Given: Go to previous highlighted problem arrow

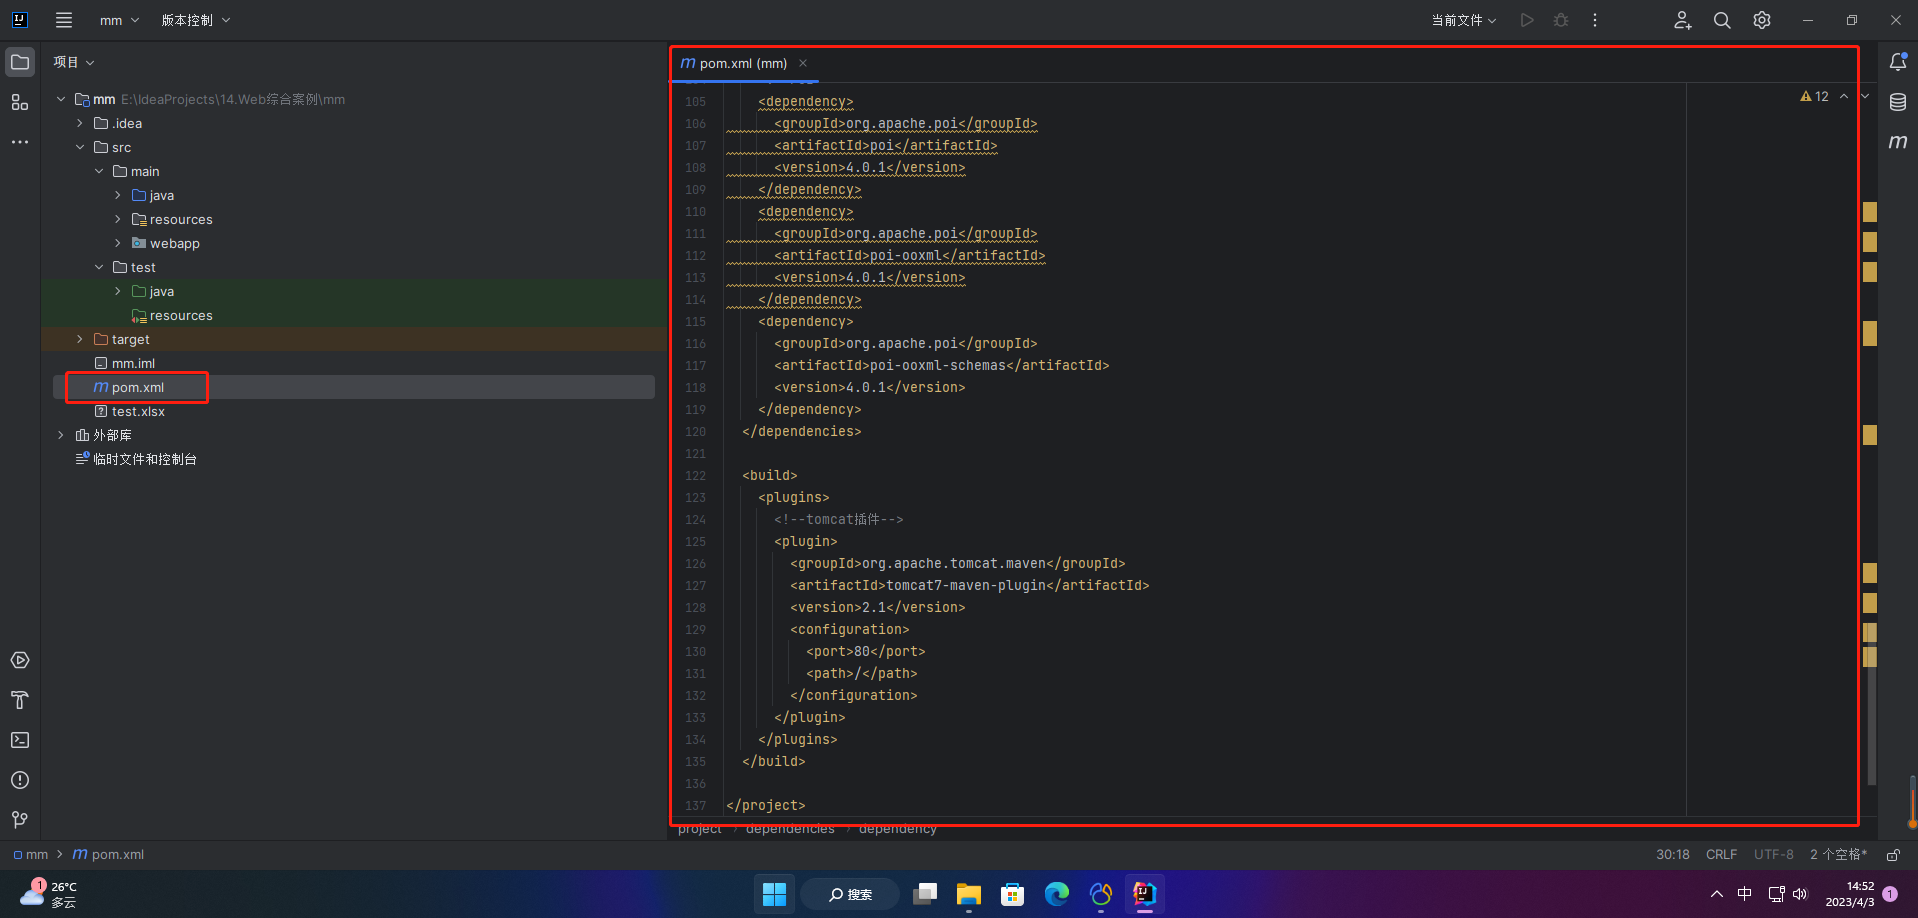Looking at the screenshot, I should [1844, 97].
